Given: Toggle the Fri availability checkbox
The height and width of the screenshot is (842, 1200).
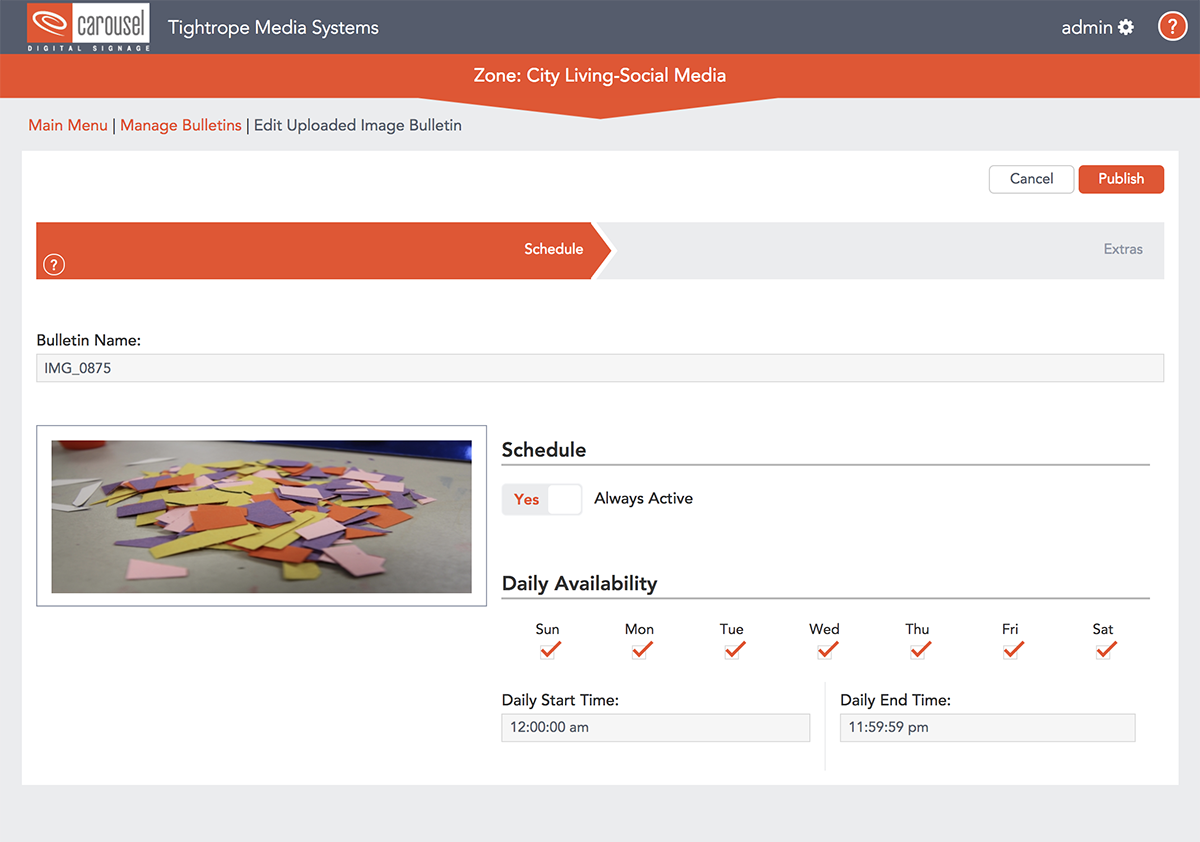Looking at the screenshot, I should click(1011, 650).
